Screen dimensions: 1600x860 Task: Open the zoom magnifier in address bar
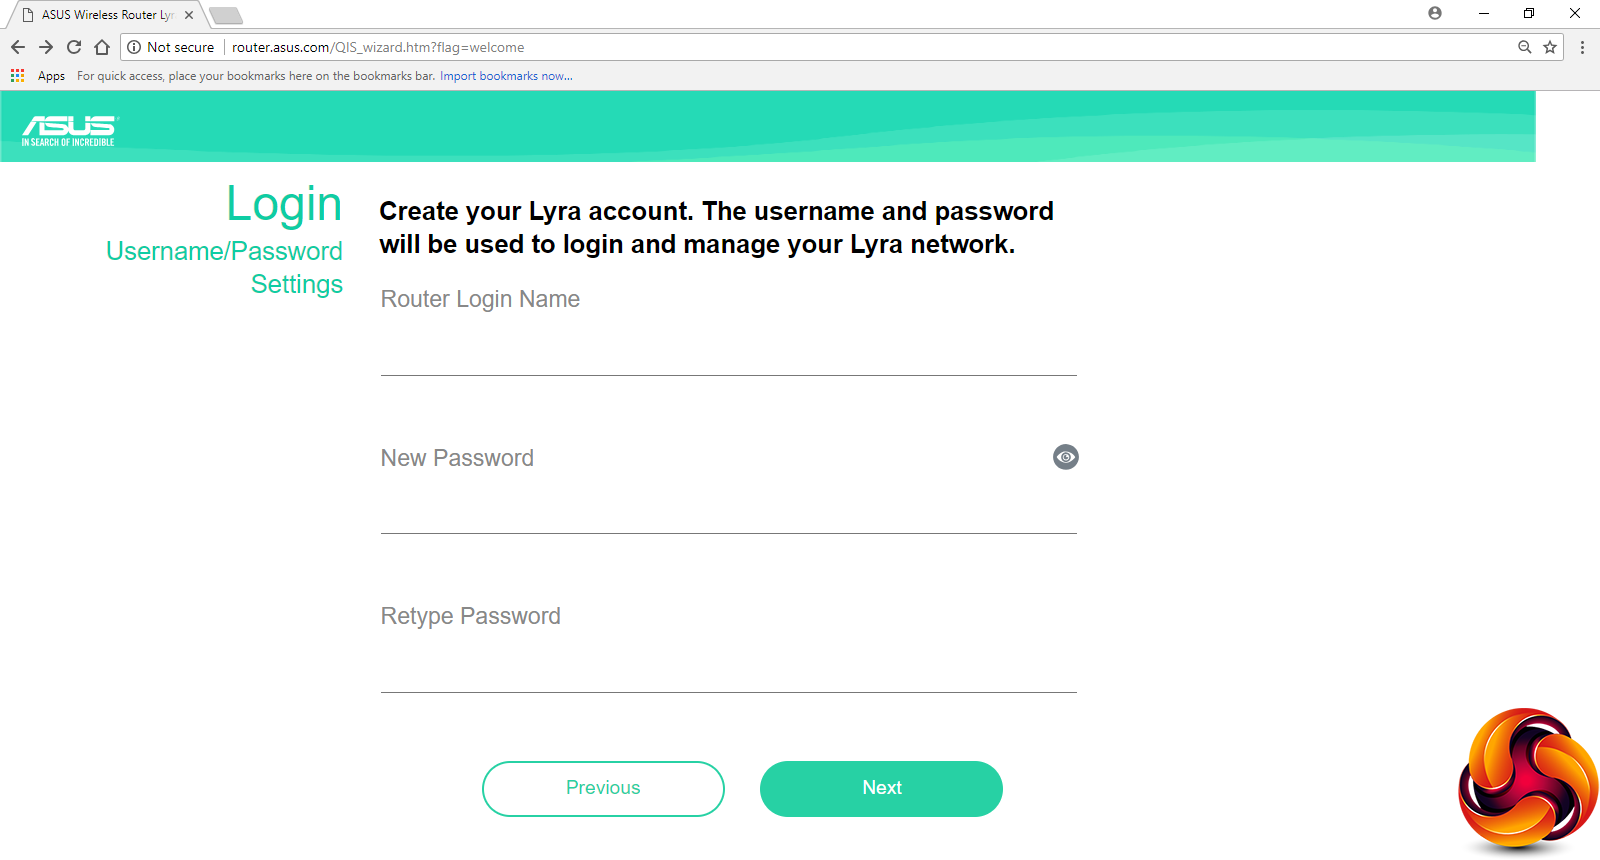tap(1525, 47)
